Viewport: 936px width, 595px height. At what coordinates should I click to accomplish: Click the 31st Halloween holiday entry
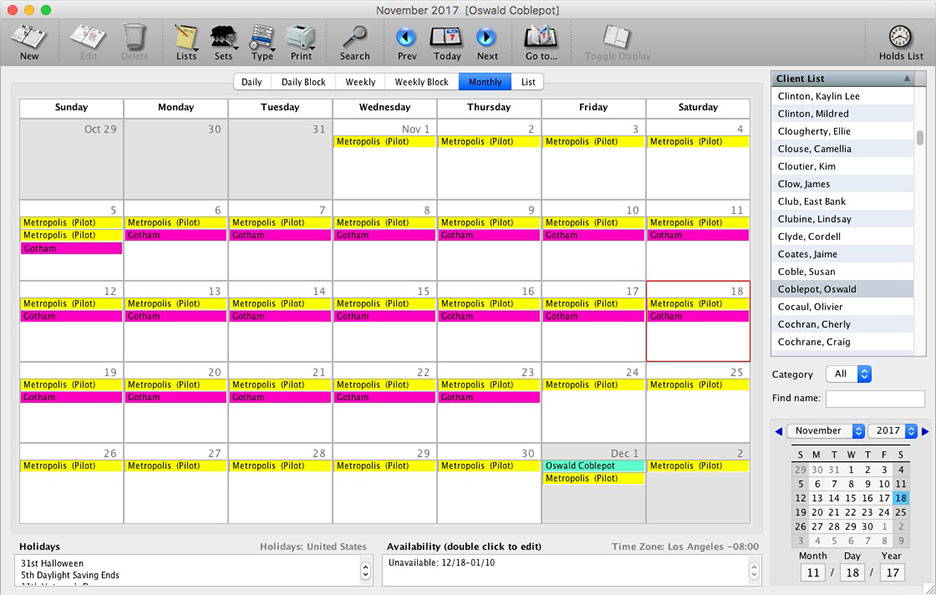52,563
